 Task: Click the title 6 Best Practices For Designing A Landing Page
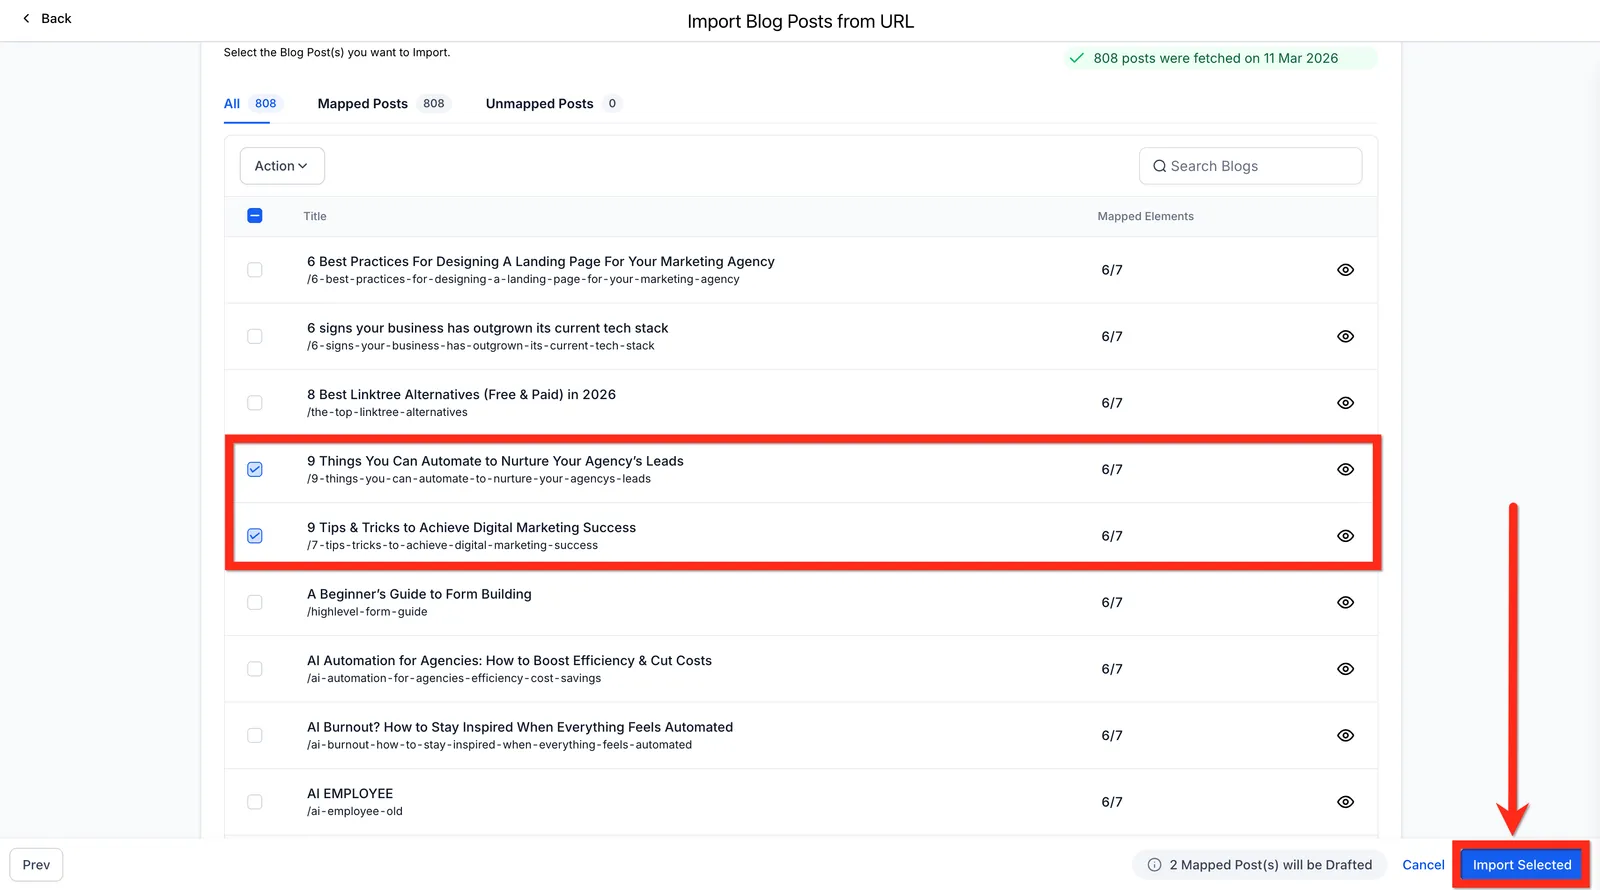[x=541, y=262]
